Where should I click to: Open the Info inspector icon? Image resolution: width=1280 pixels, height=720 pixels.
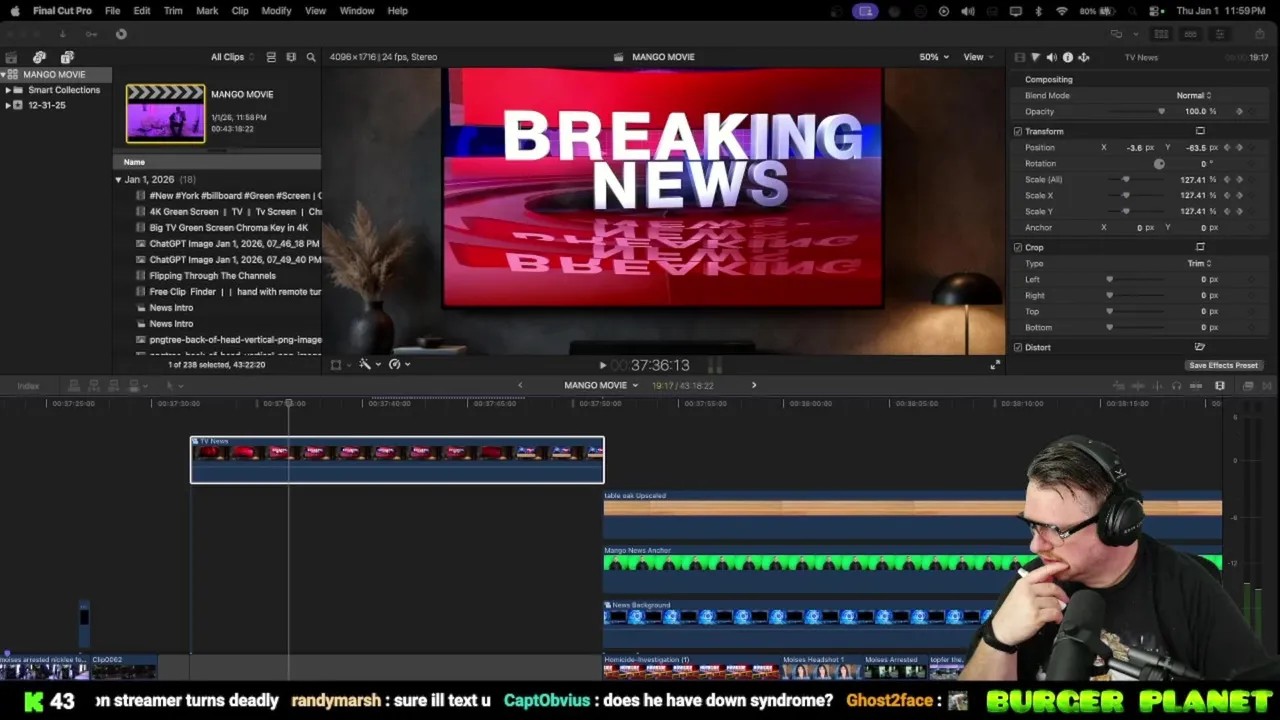1067,57
